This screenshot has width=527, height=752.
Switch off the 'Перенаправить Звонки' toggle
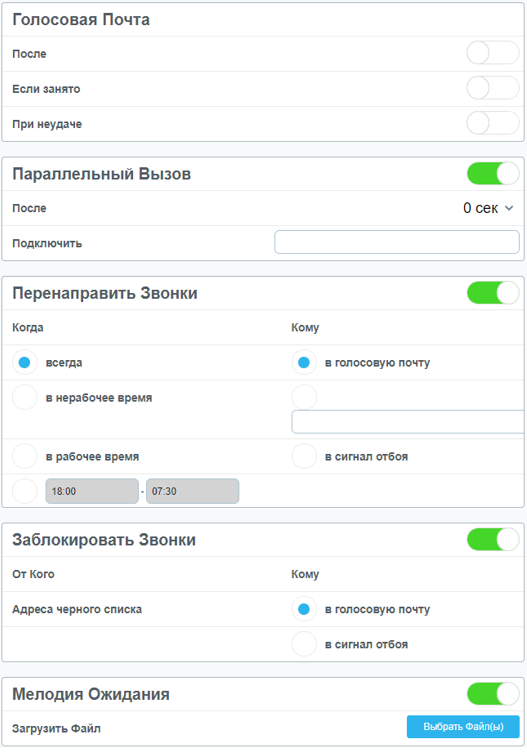492,293
